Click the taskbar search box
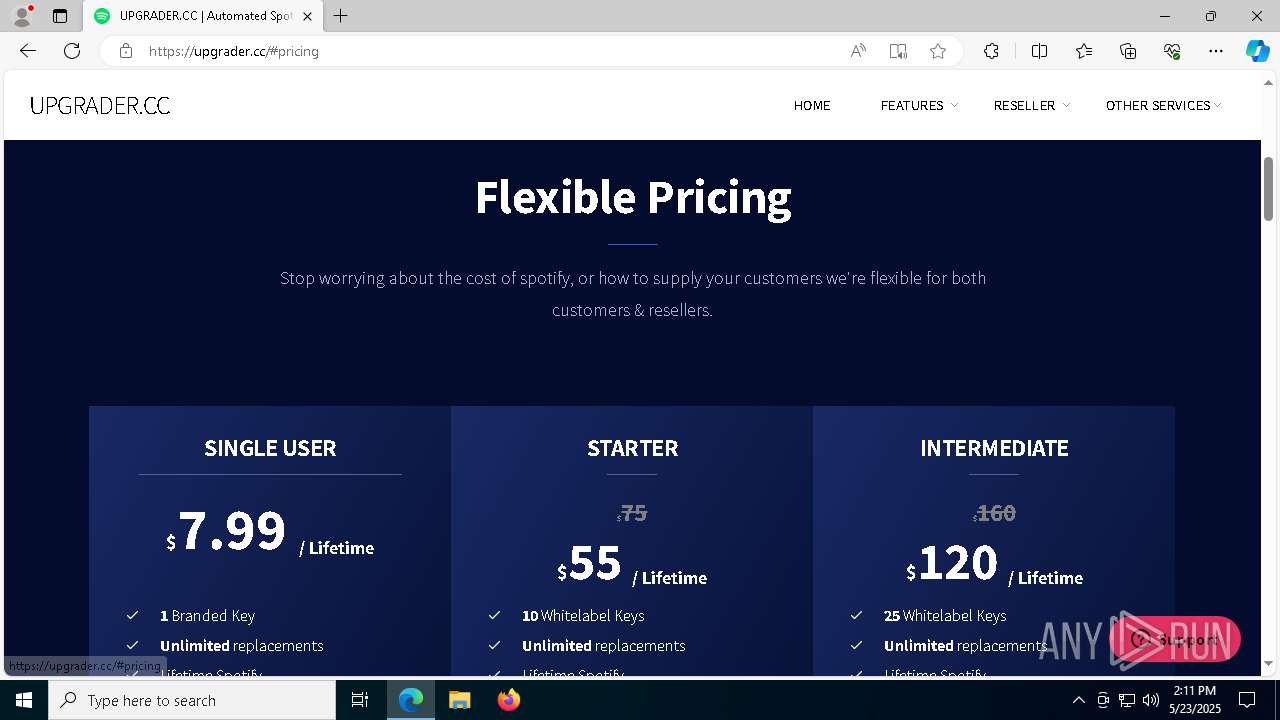 [x=192, y=700]
